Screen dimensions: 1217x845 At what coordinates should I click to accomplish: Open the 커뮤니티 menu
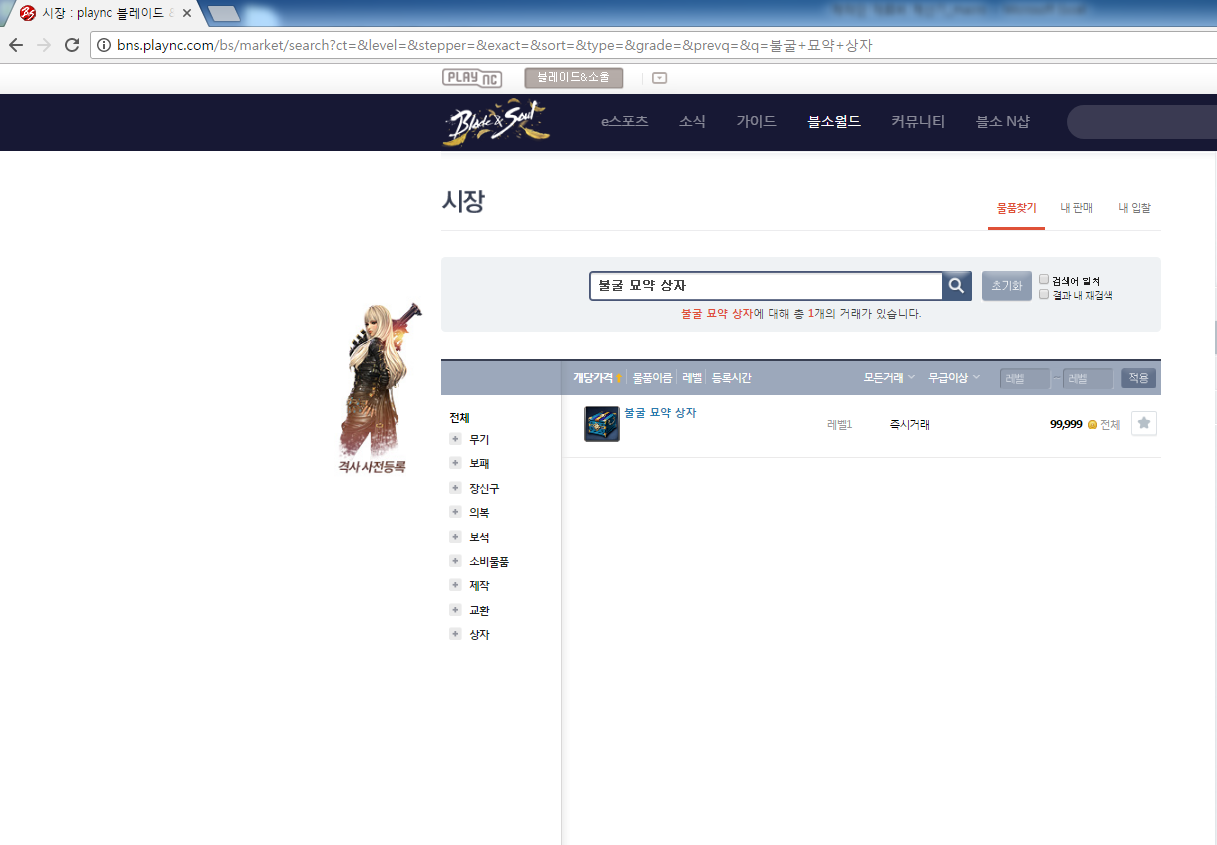click(918, 121)
